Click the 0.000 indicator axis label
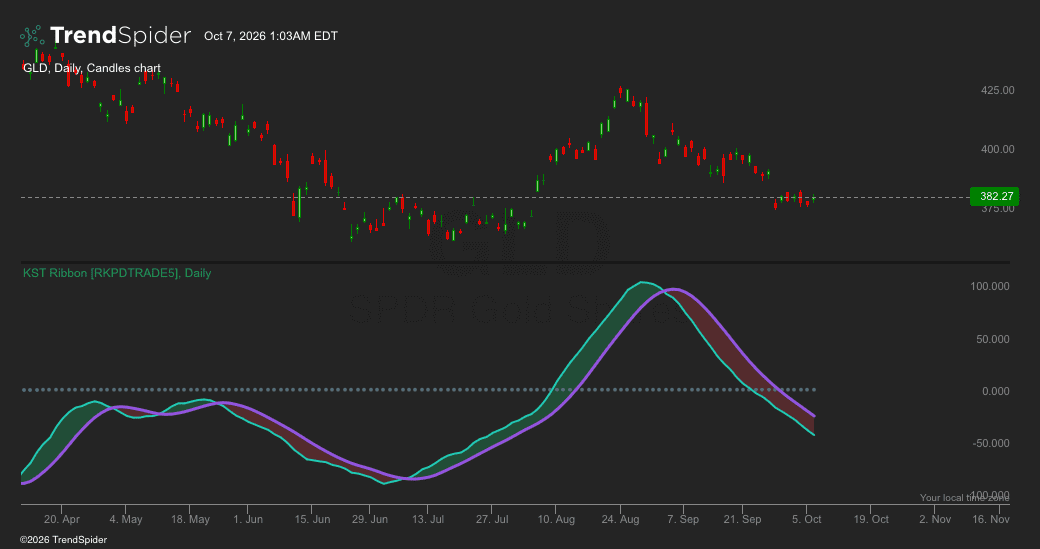This screenshot has width=1040, height=549. pyautogui.click(x=996, y=391)
